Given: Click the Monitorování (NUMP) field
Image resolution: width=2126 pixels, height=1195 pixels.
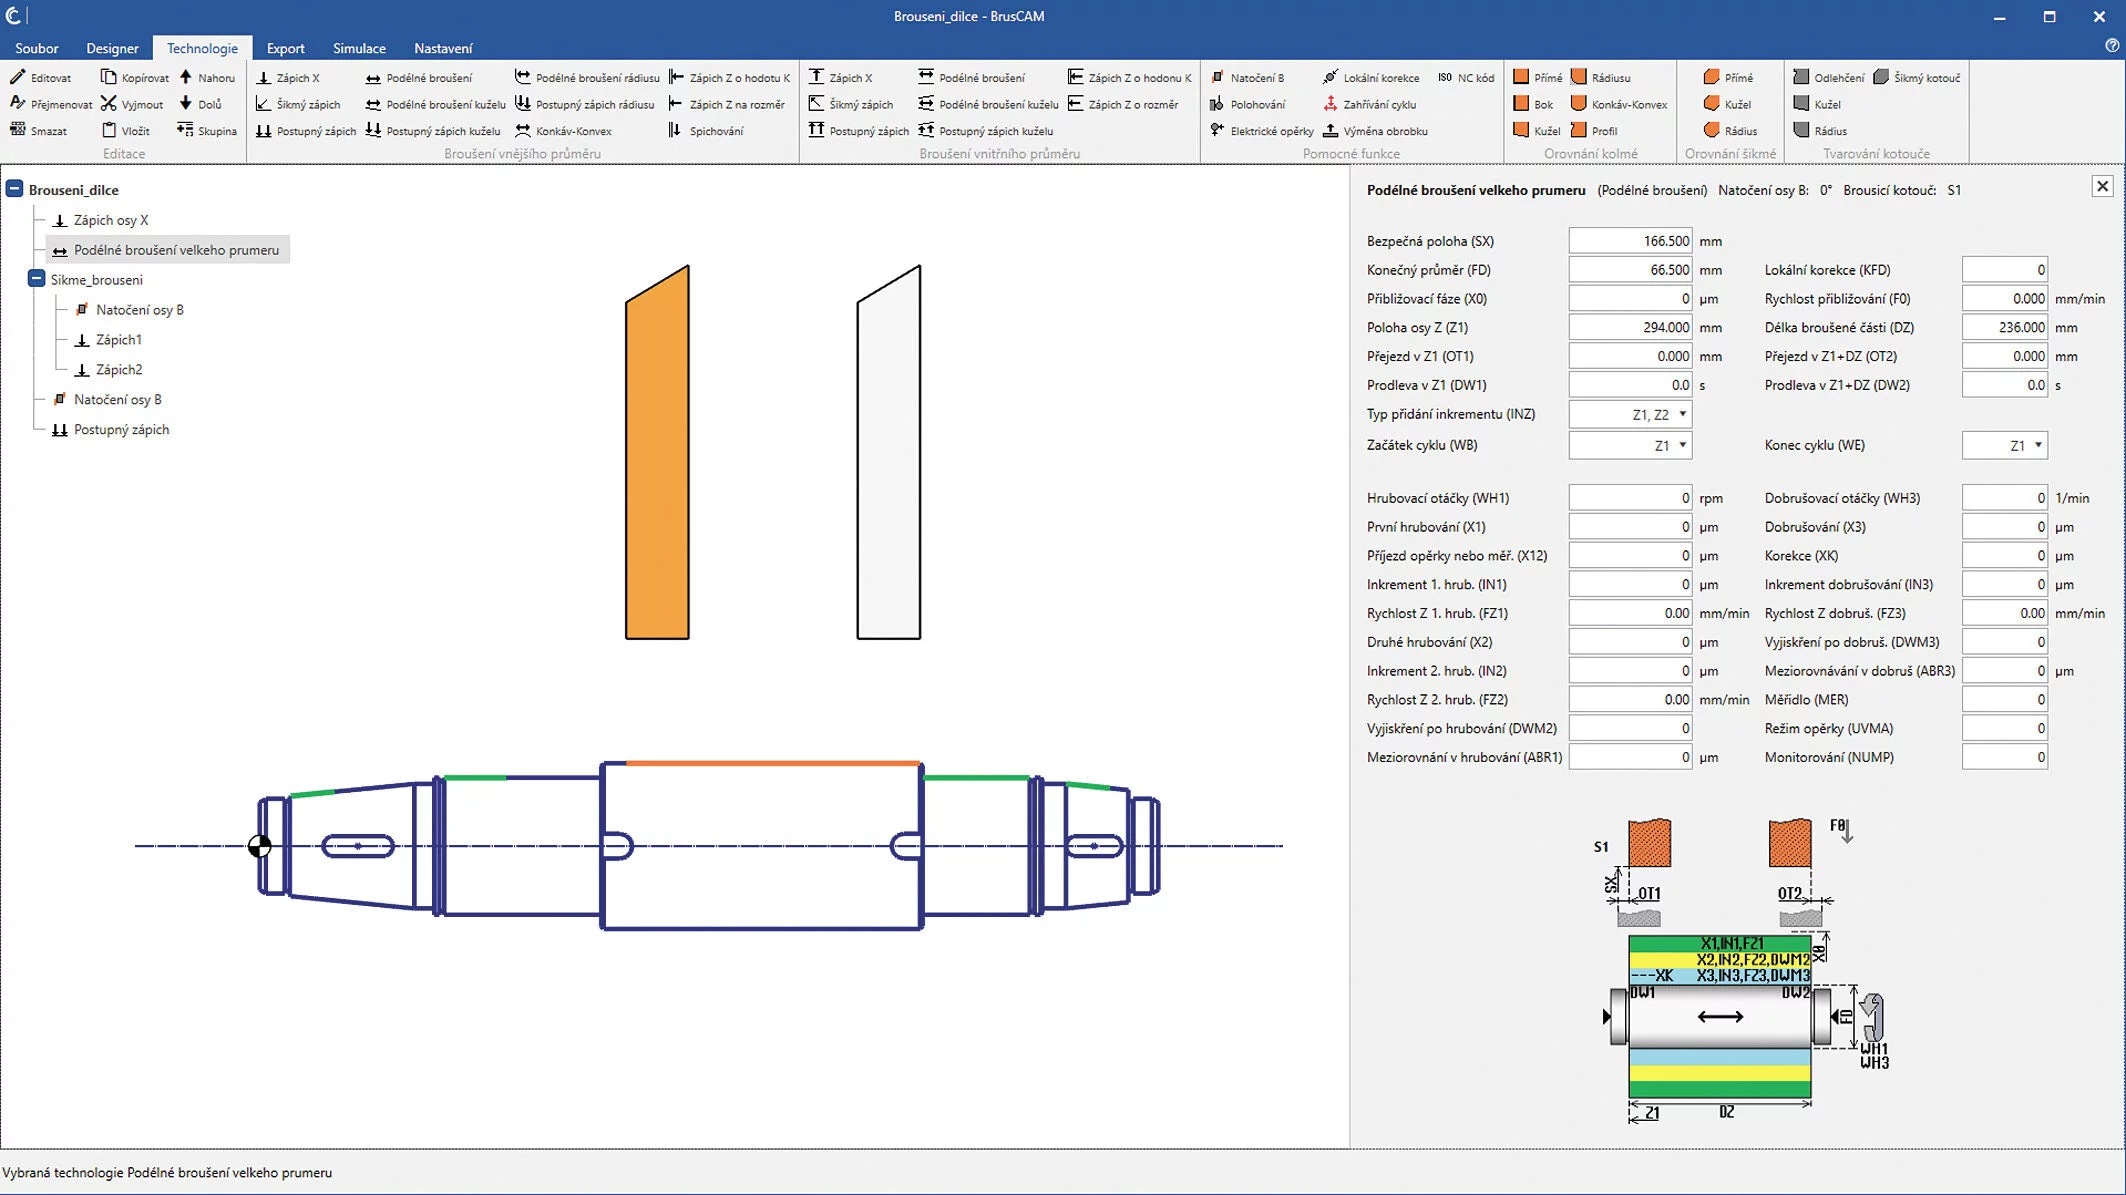Looking at the screenshot, I should (x=2005, y=757).
